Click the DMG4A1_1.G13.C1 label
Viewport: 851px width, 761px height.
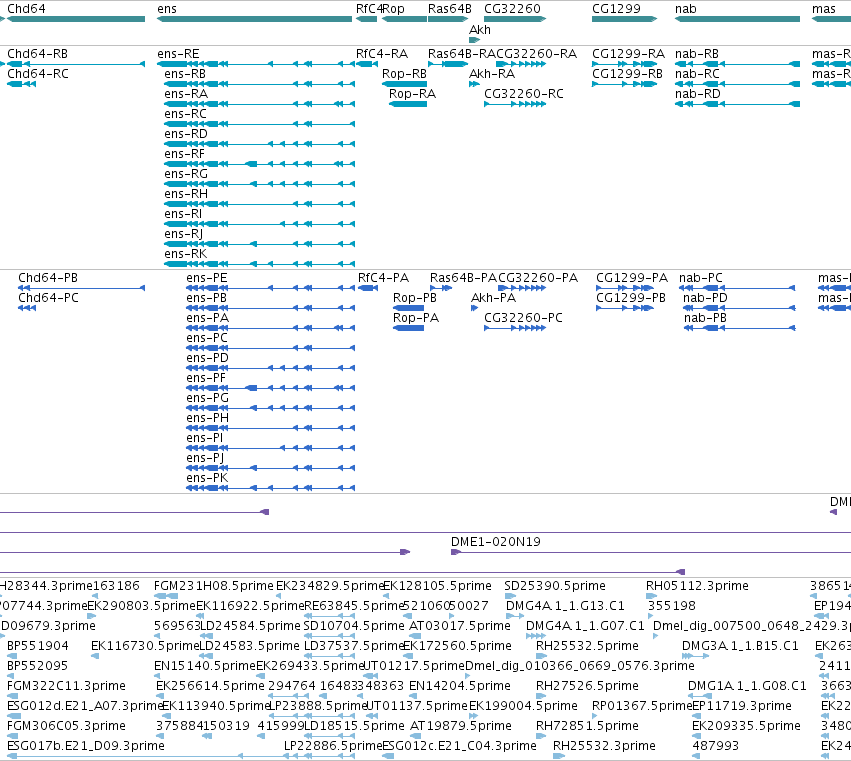click(565, 606)
